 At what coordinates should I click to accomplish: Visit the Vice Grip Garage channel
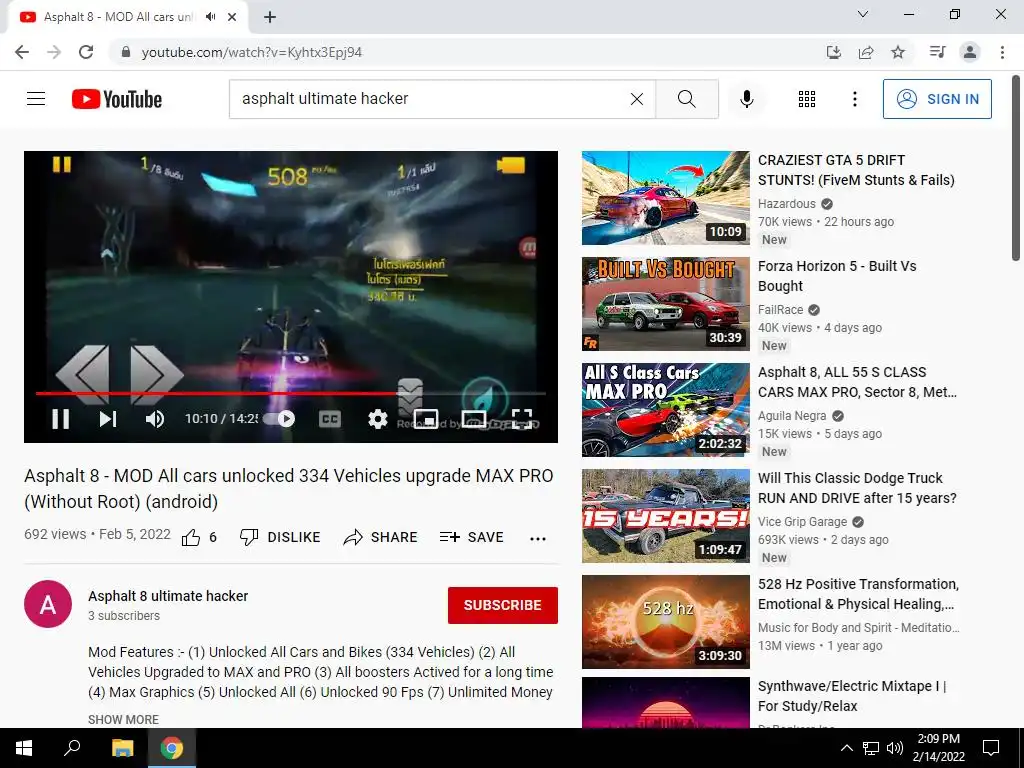[802, 522]
